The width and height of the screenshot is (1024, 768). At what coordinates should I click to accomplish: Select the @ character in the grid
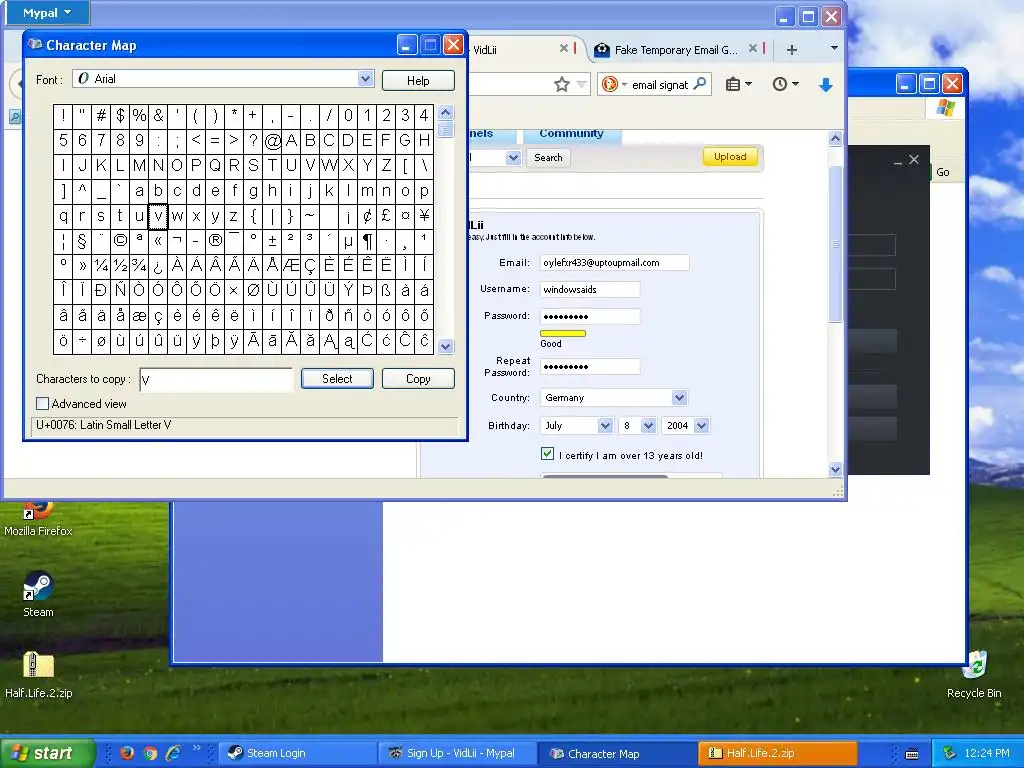[272, 140]
